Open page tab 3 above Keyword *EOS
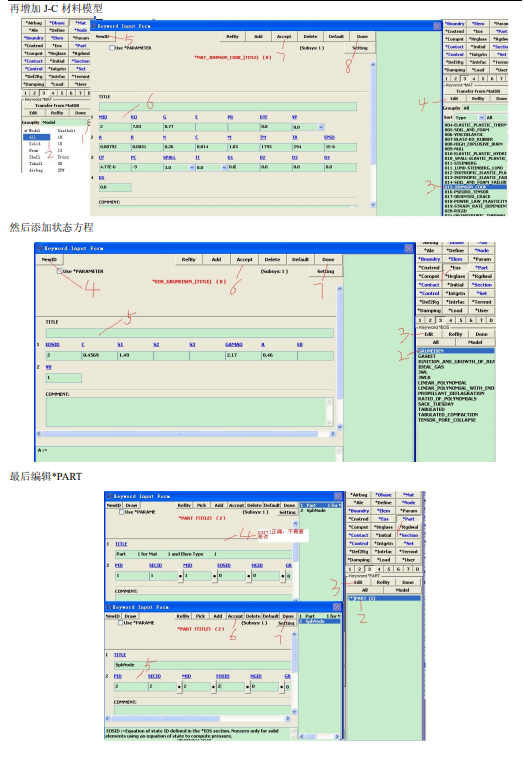Viewport: 524px width, 761px height. pyautogui.click(x=440, y=320)
